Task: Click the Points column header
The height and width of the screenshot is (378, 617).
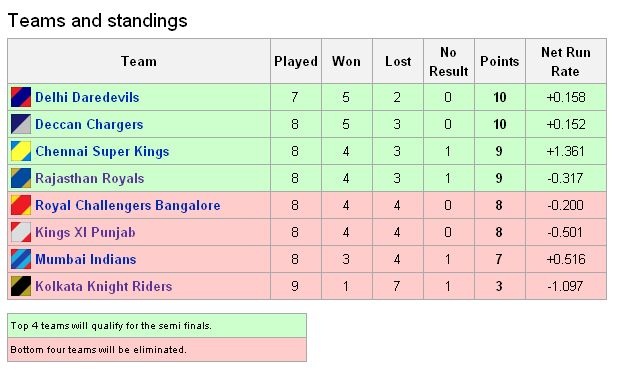Action: click(x=500, y=61)
